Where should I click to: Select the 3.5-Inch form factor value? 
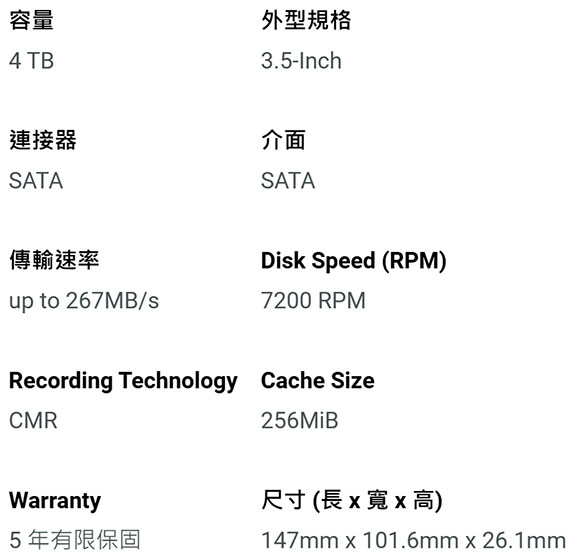pos(301,61)
